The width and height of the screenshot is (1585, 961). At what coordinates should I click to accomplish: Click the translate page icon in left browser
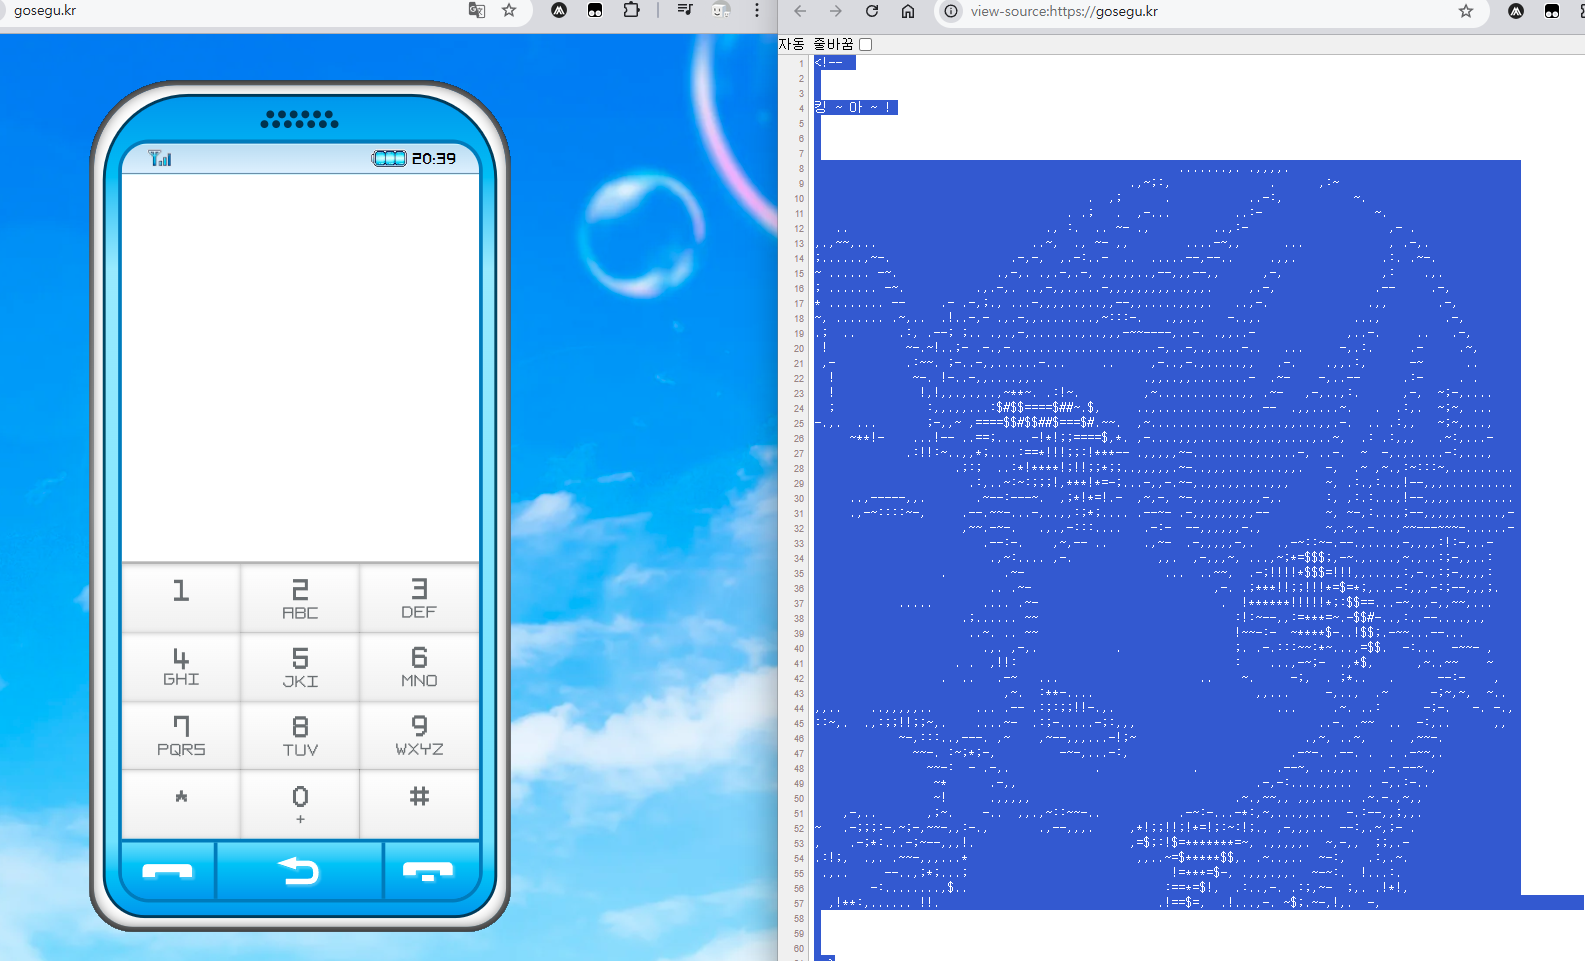[477, 10]
